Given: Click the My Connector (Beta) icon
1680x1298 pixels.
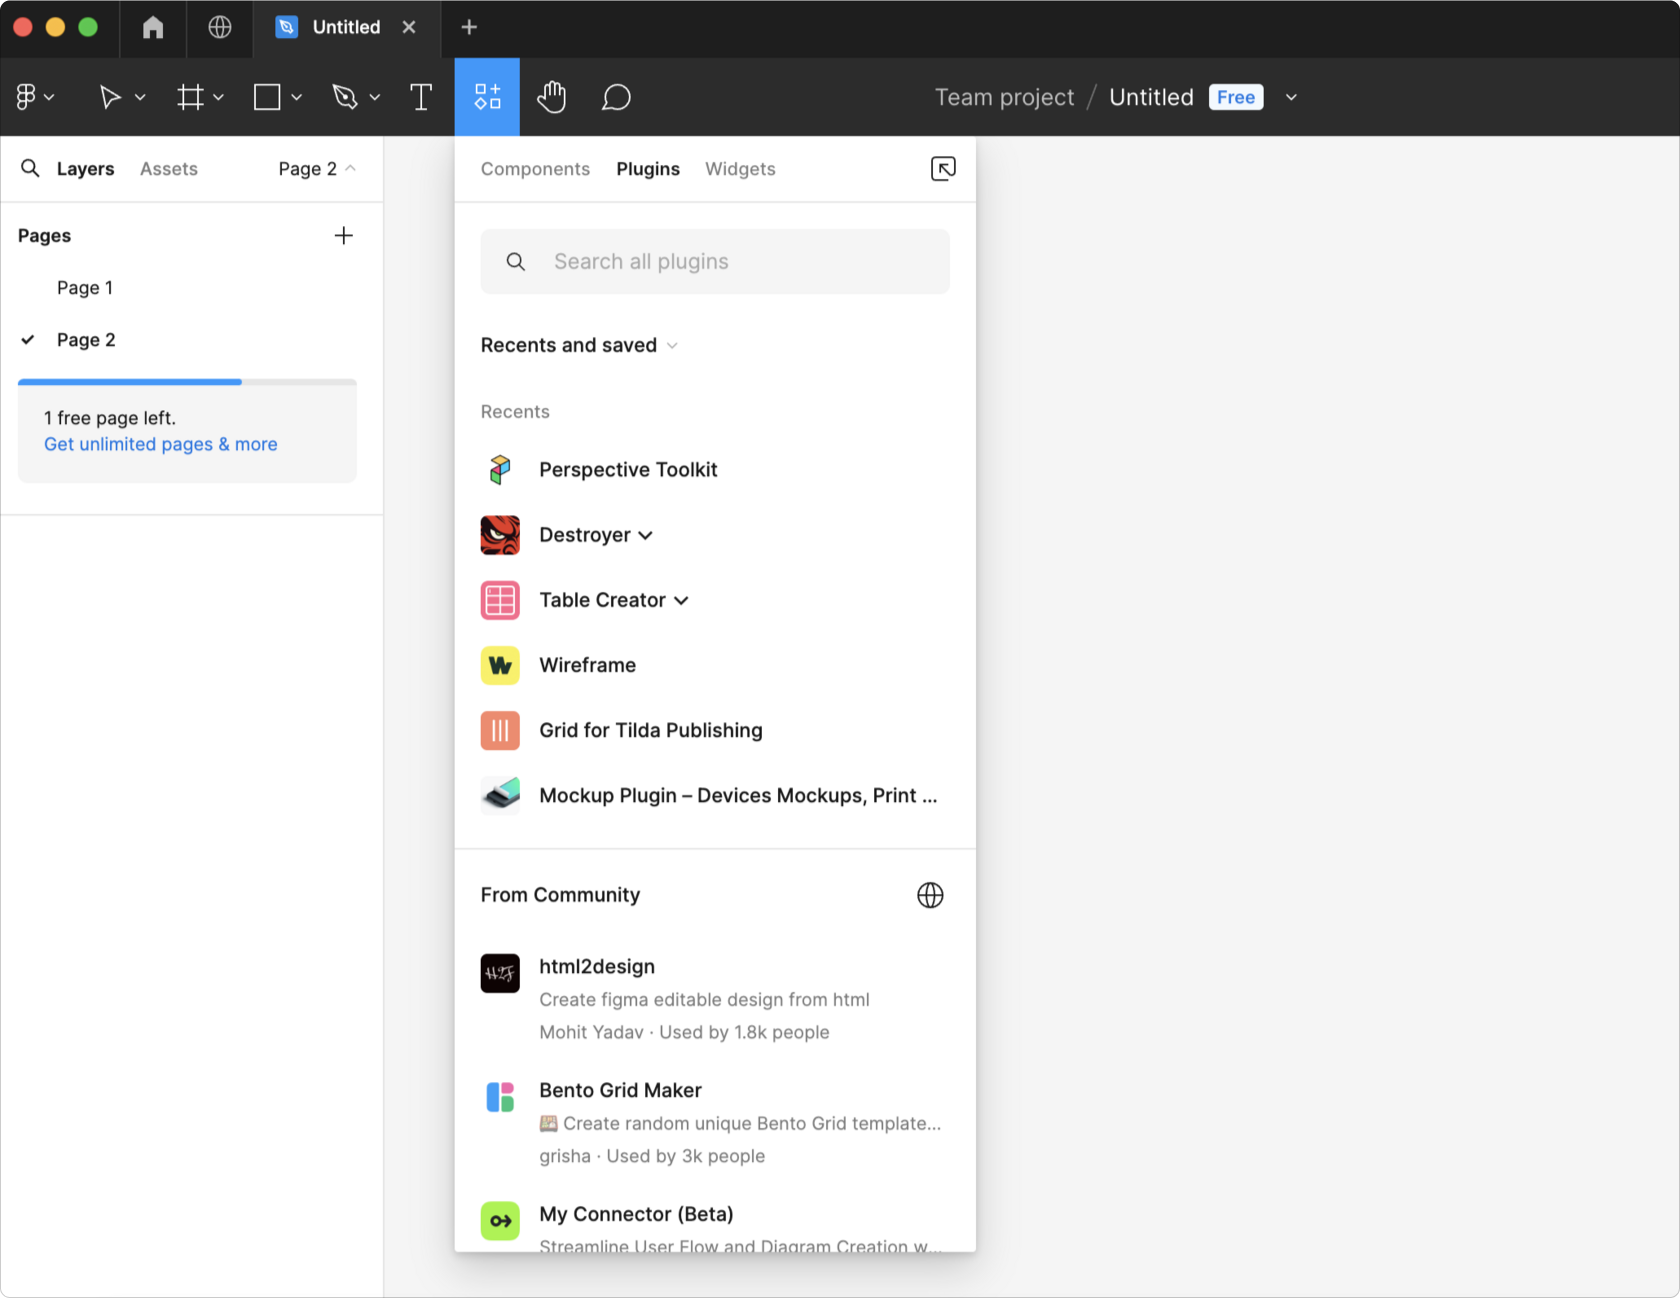Looking at the screenshot, I should [500, 1221].
